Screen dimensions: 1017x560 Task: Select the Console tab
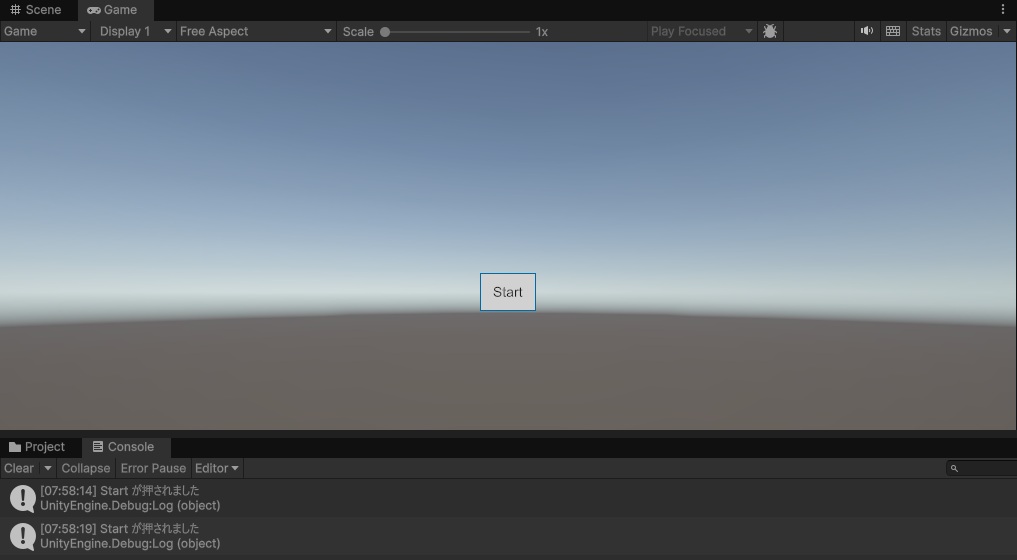[x=125, y=446]
